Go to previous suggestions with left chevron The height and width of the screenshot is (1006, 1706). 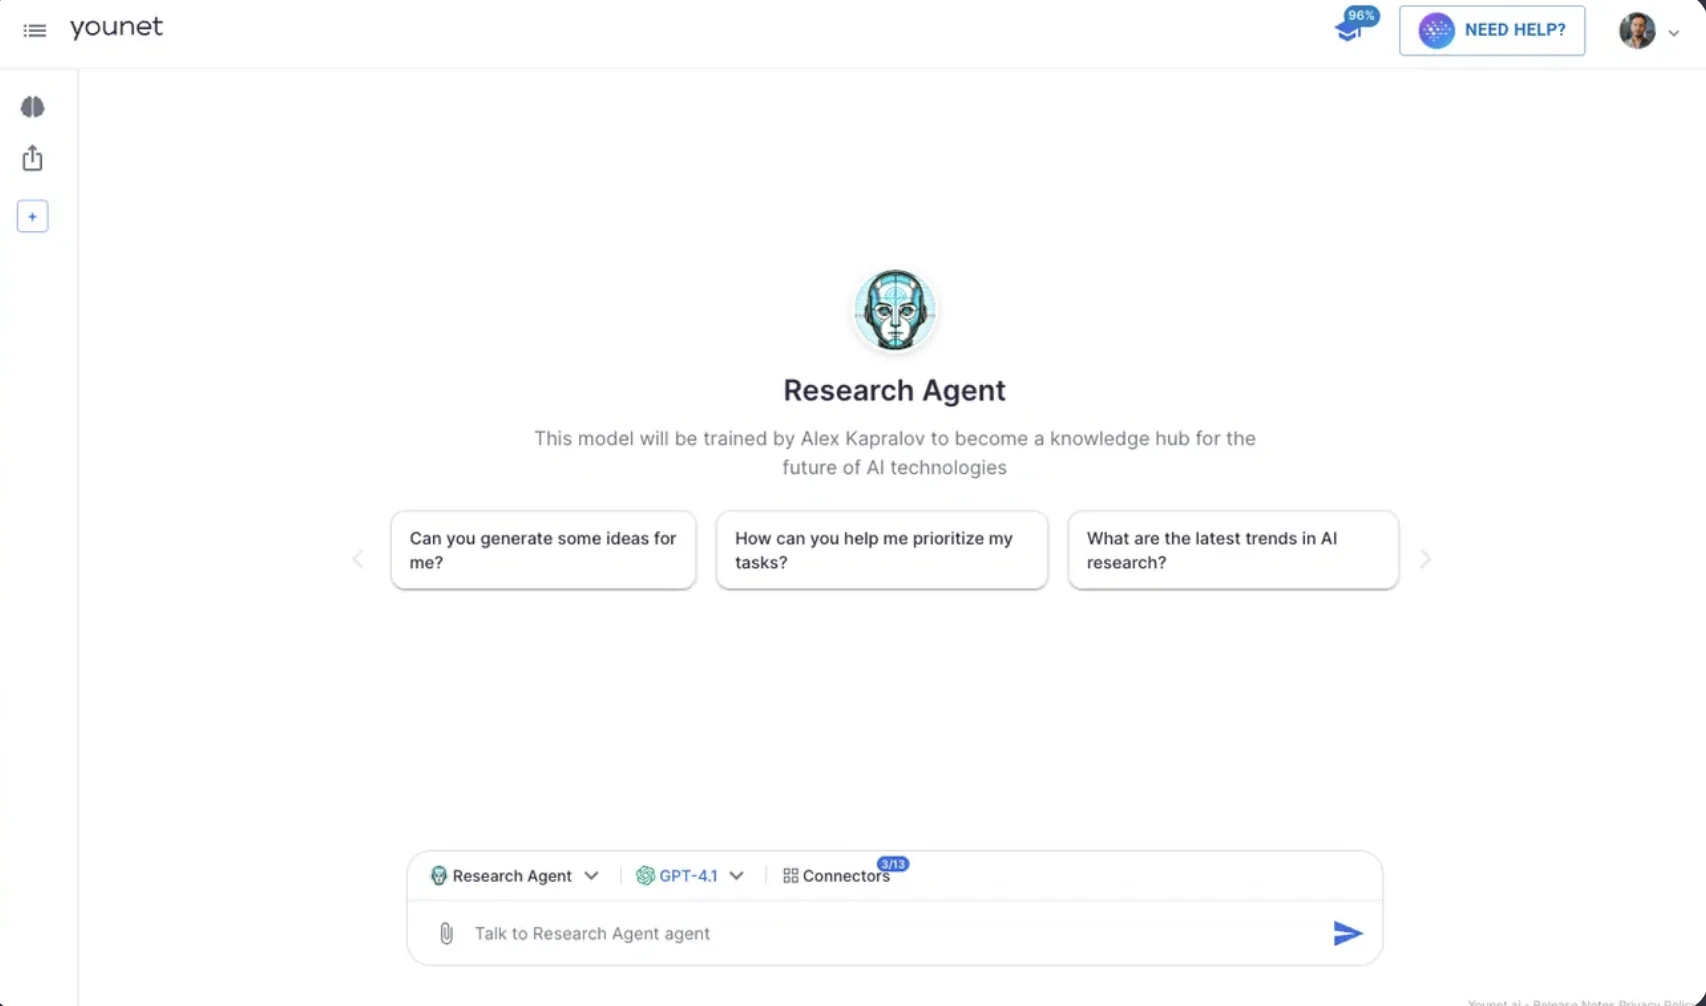tap(359, 559)
